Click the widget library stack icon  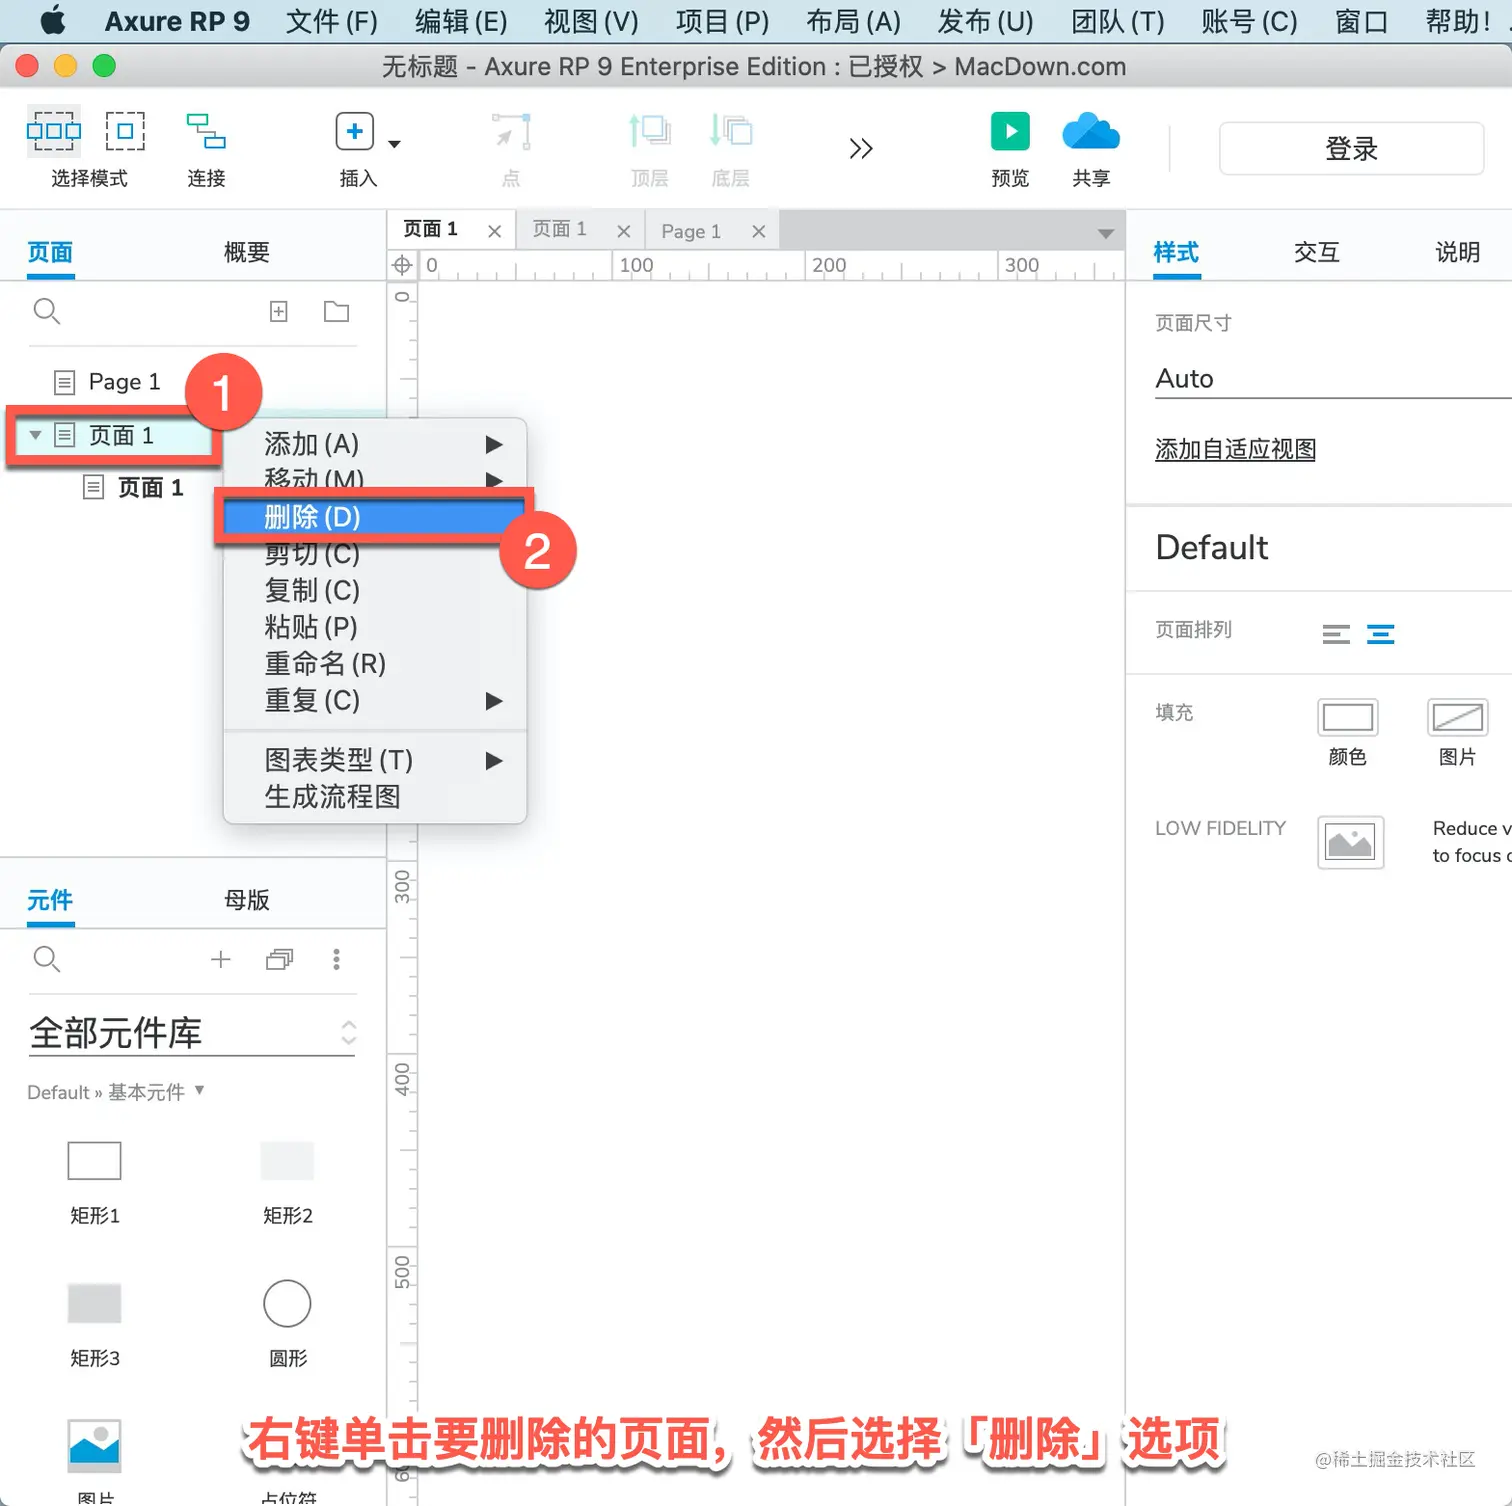[x=279, y=960]
